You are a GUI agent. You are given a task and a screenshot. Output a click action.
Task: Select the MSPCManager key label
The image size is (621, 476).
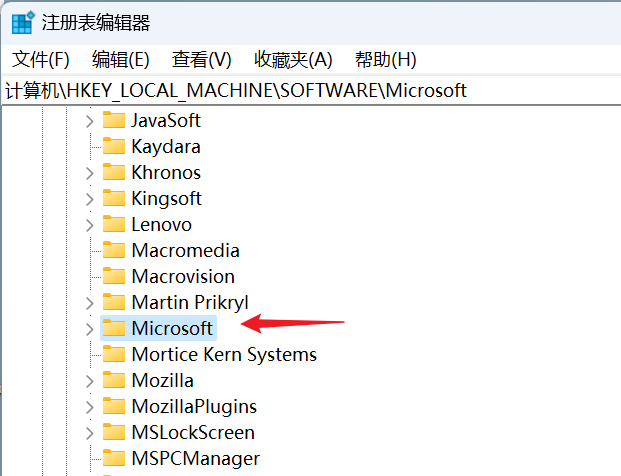[x=196, y=459]
